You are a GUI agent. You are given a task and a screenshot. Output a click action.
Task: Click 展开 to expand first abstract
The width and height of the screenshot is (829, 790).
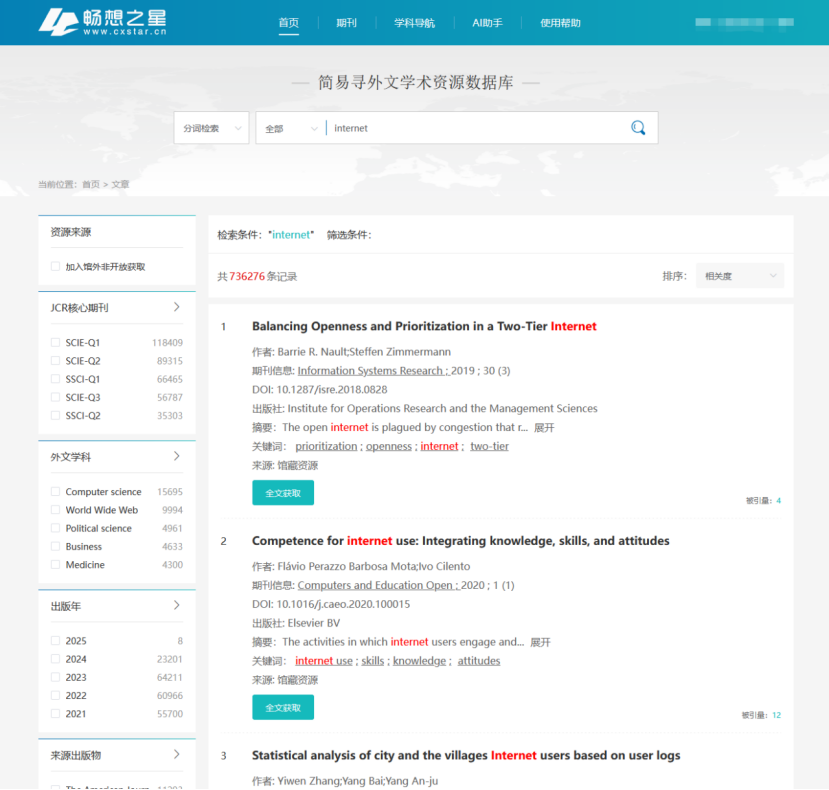tap(544, 428)
